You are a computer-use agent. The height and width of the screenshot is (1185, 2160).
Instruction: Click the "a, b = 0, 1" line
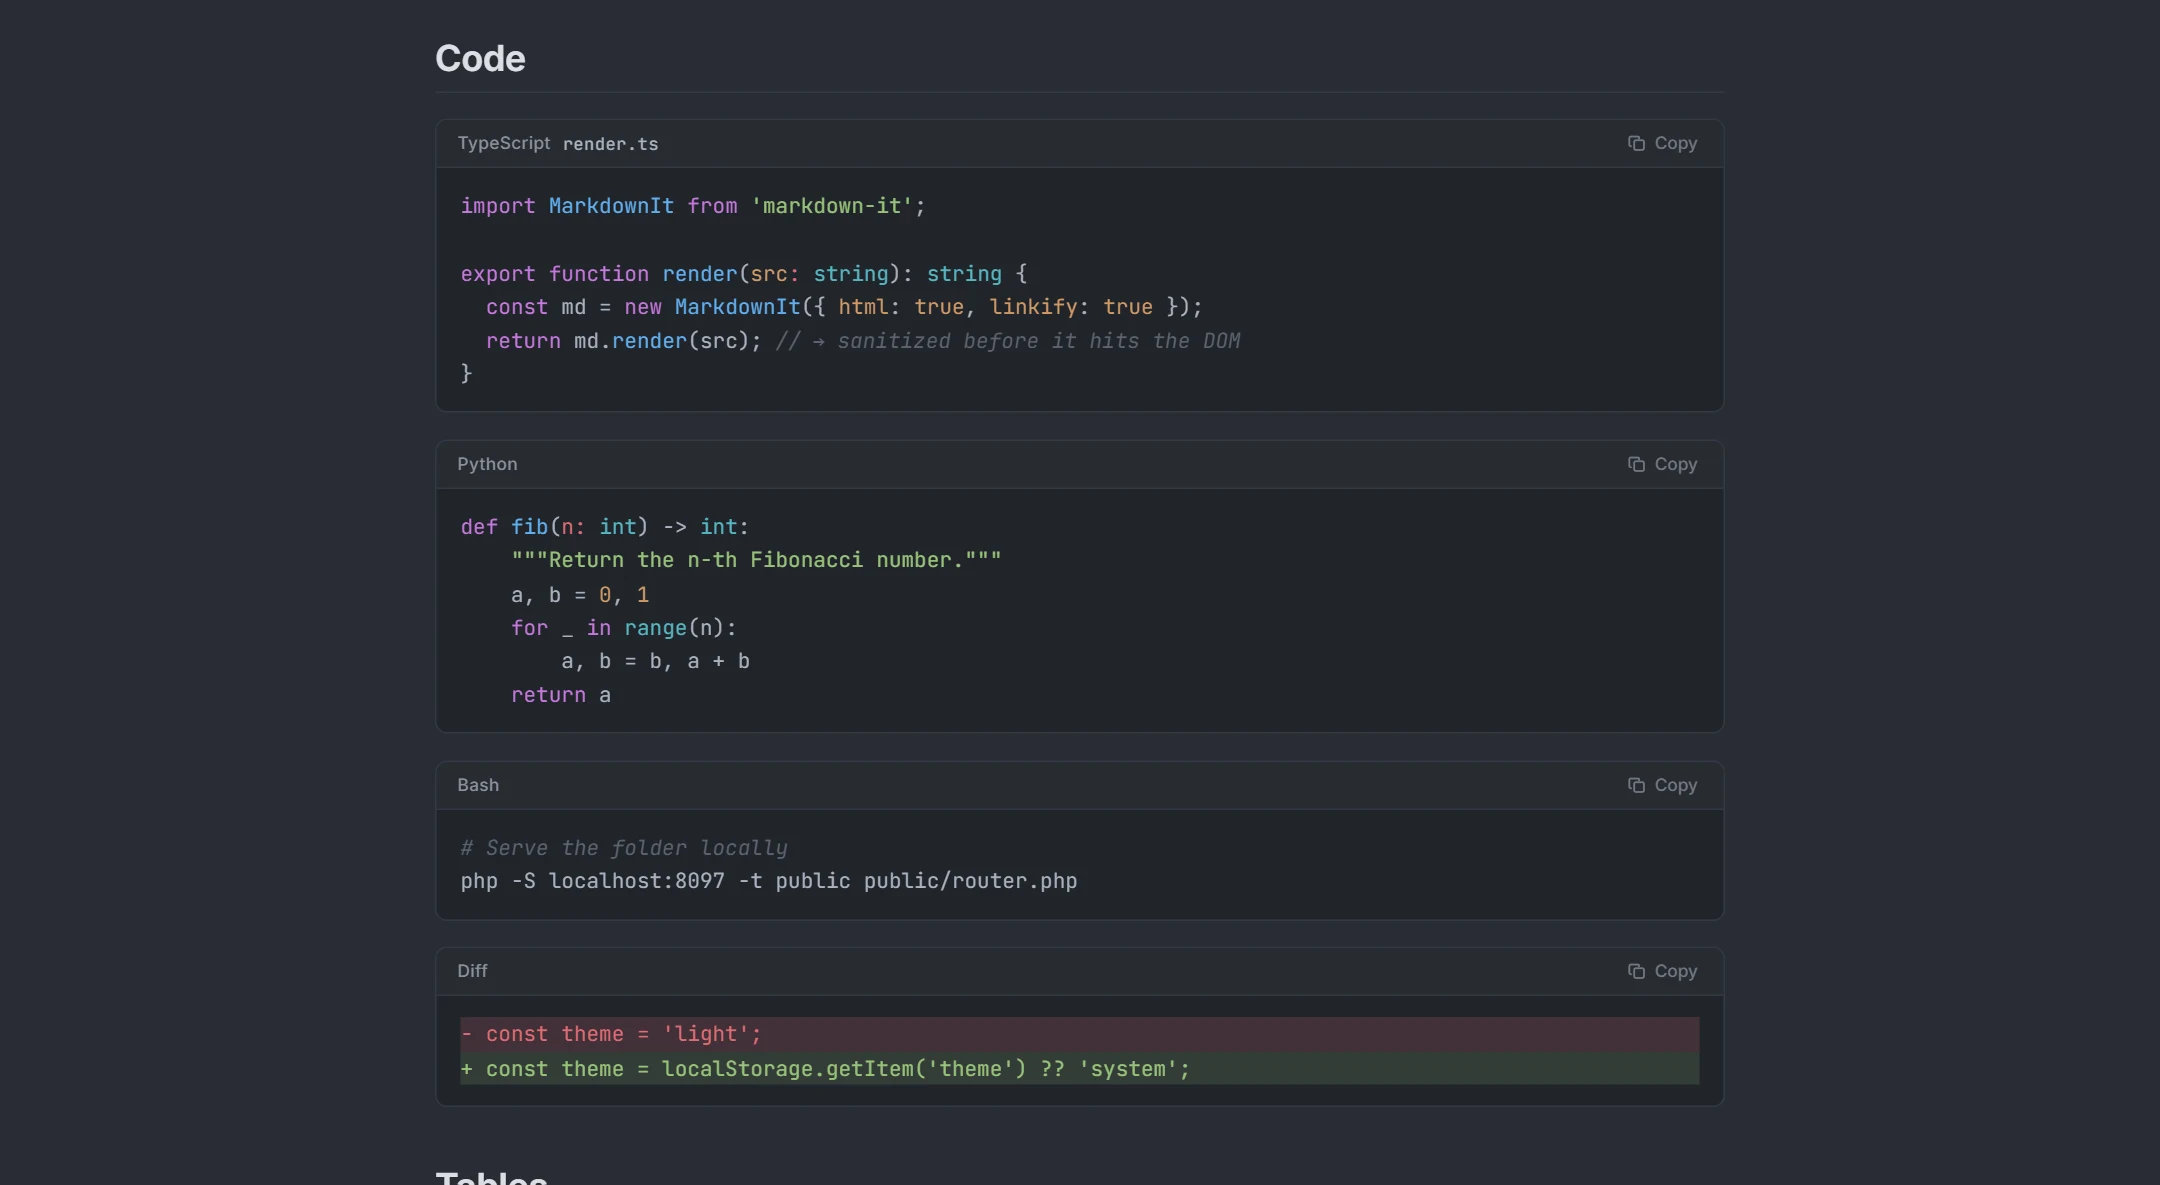tap(580, 595)
